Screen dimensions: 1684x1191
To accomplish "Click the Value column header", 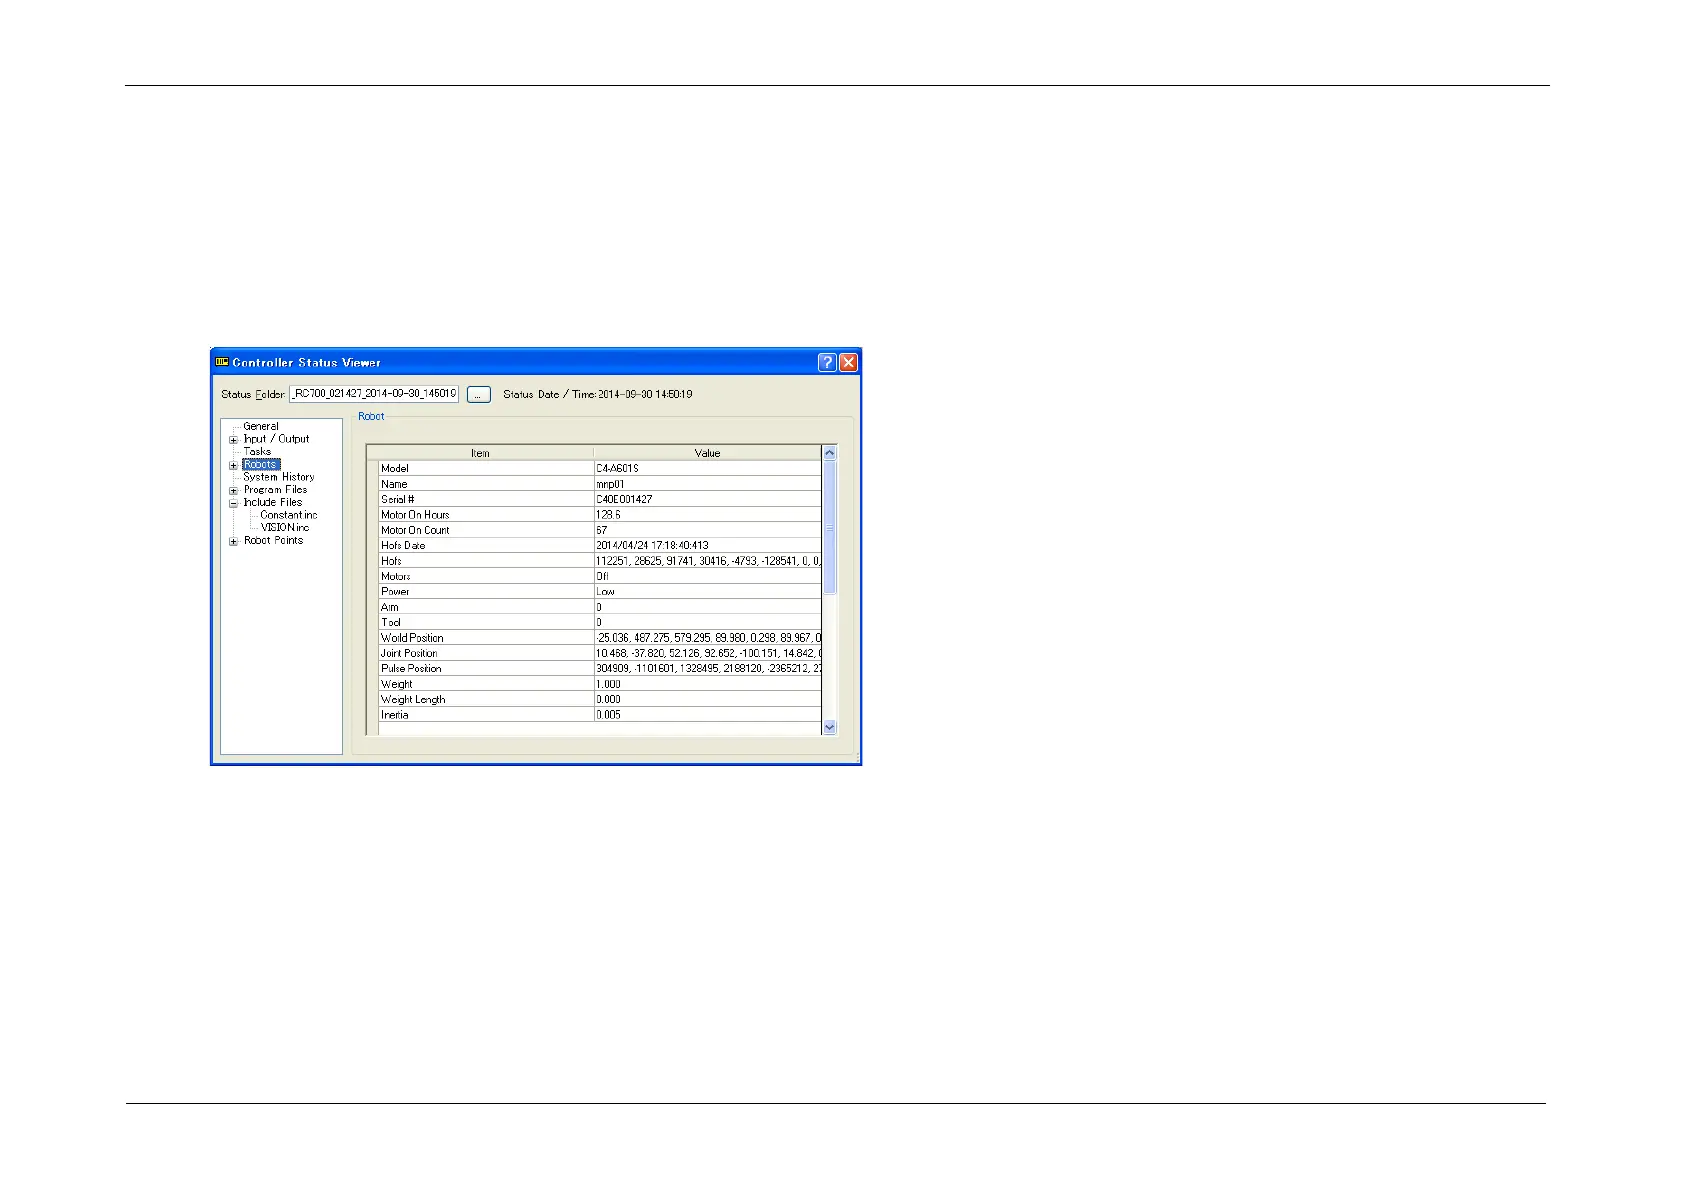I will 707,453.
